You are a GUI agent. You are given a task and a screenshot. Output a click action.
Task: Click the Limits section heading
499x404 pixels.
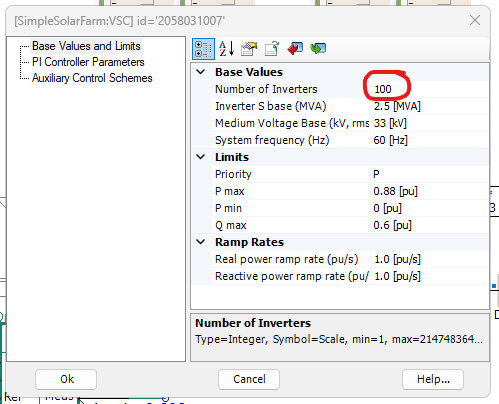pyautogui.click(x=232, y=157)
